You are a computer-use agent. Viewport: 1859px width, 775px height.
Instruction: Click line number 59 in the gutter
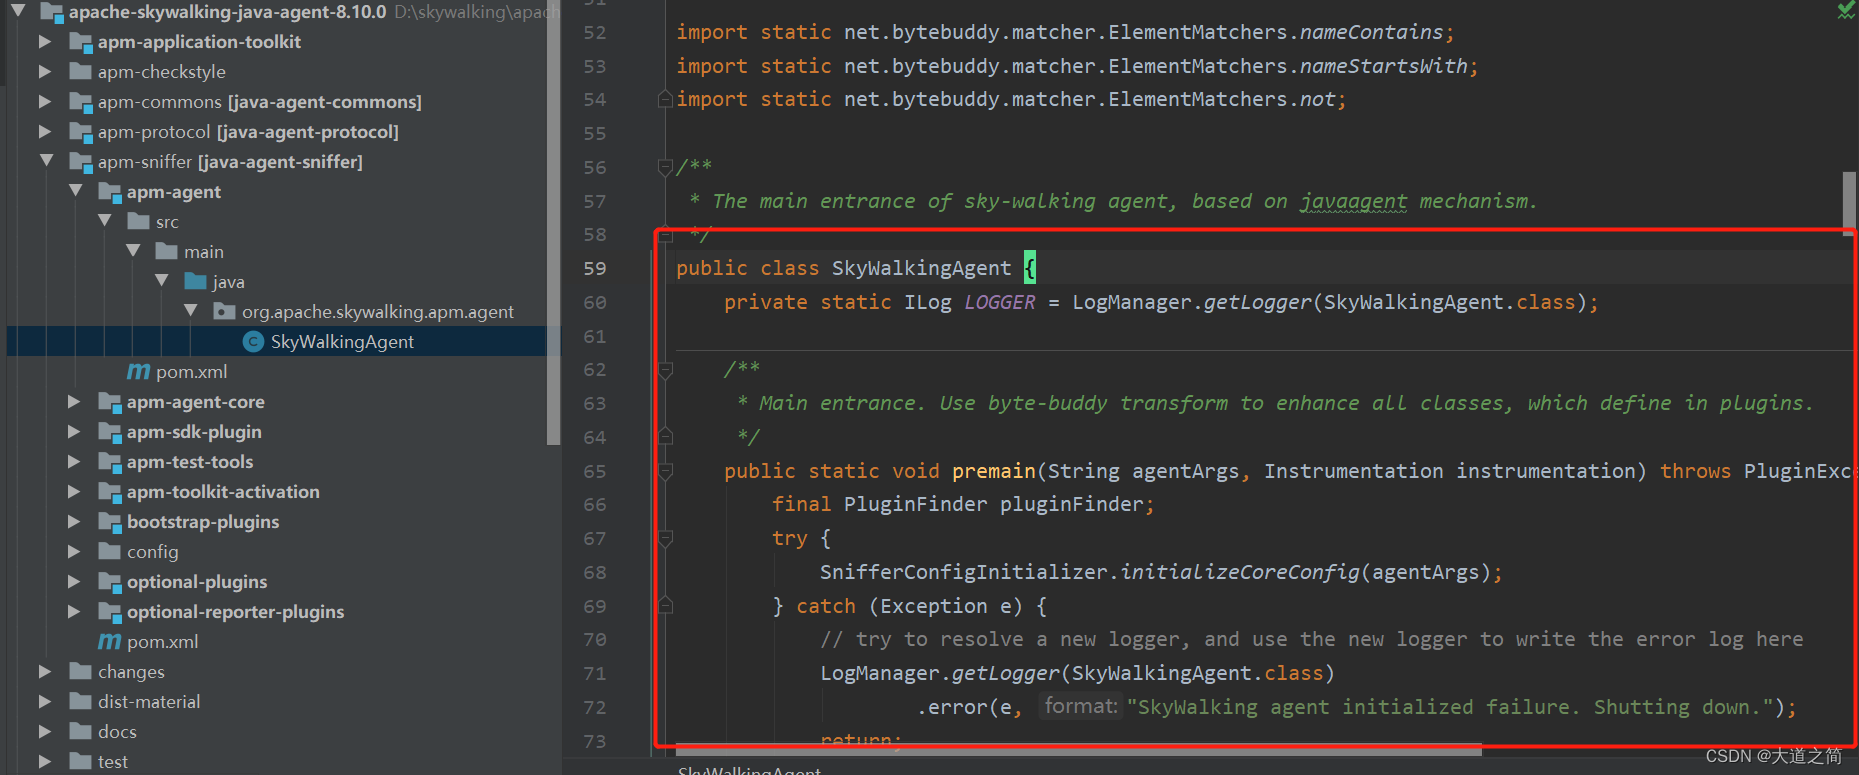595,268
